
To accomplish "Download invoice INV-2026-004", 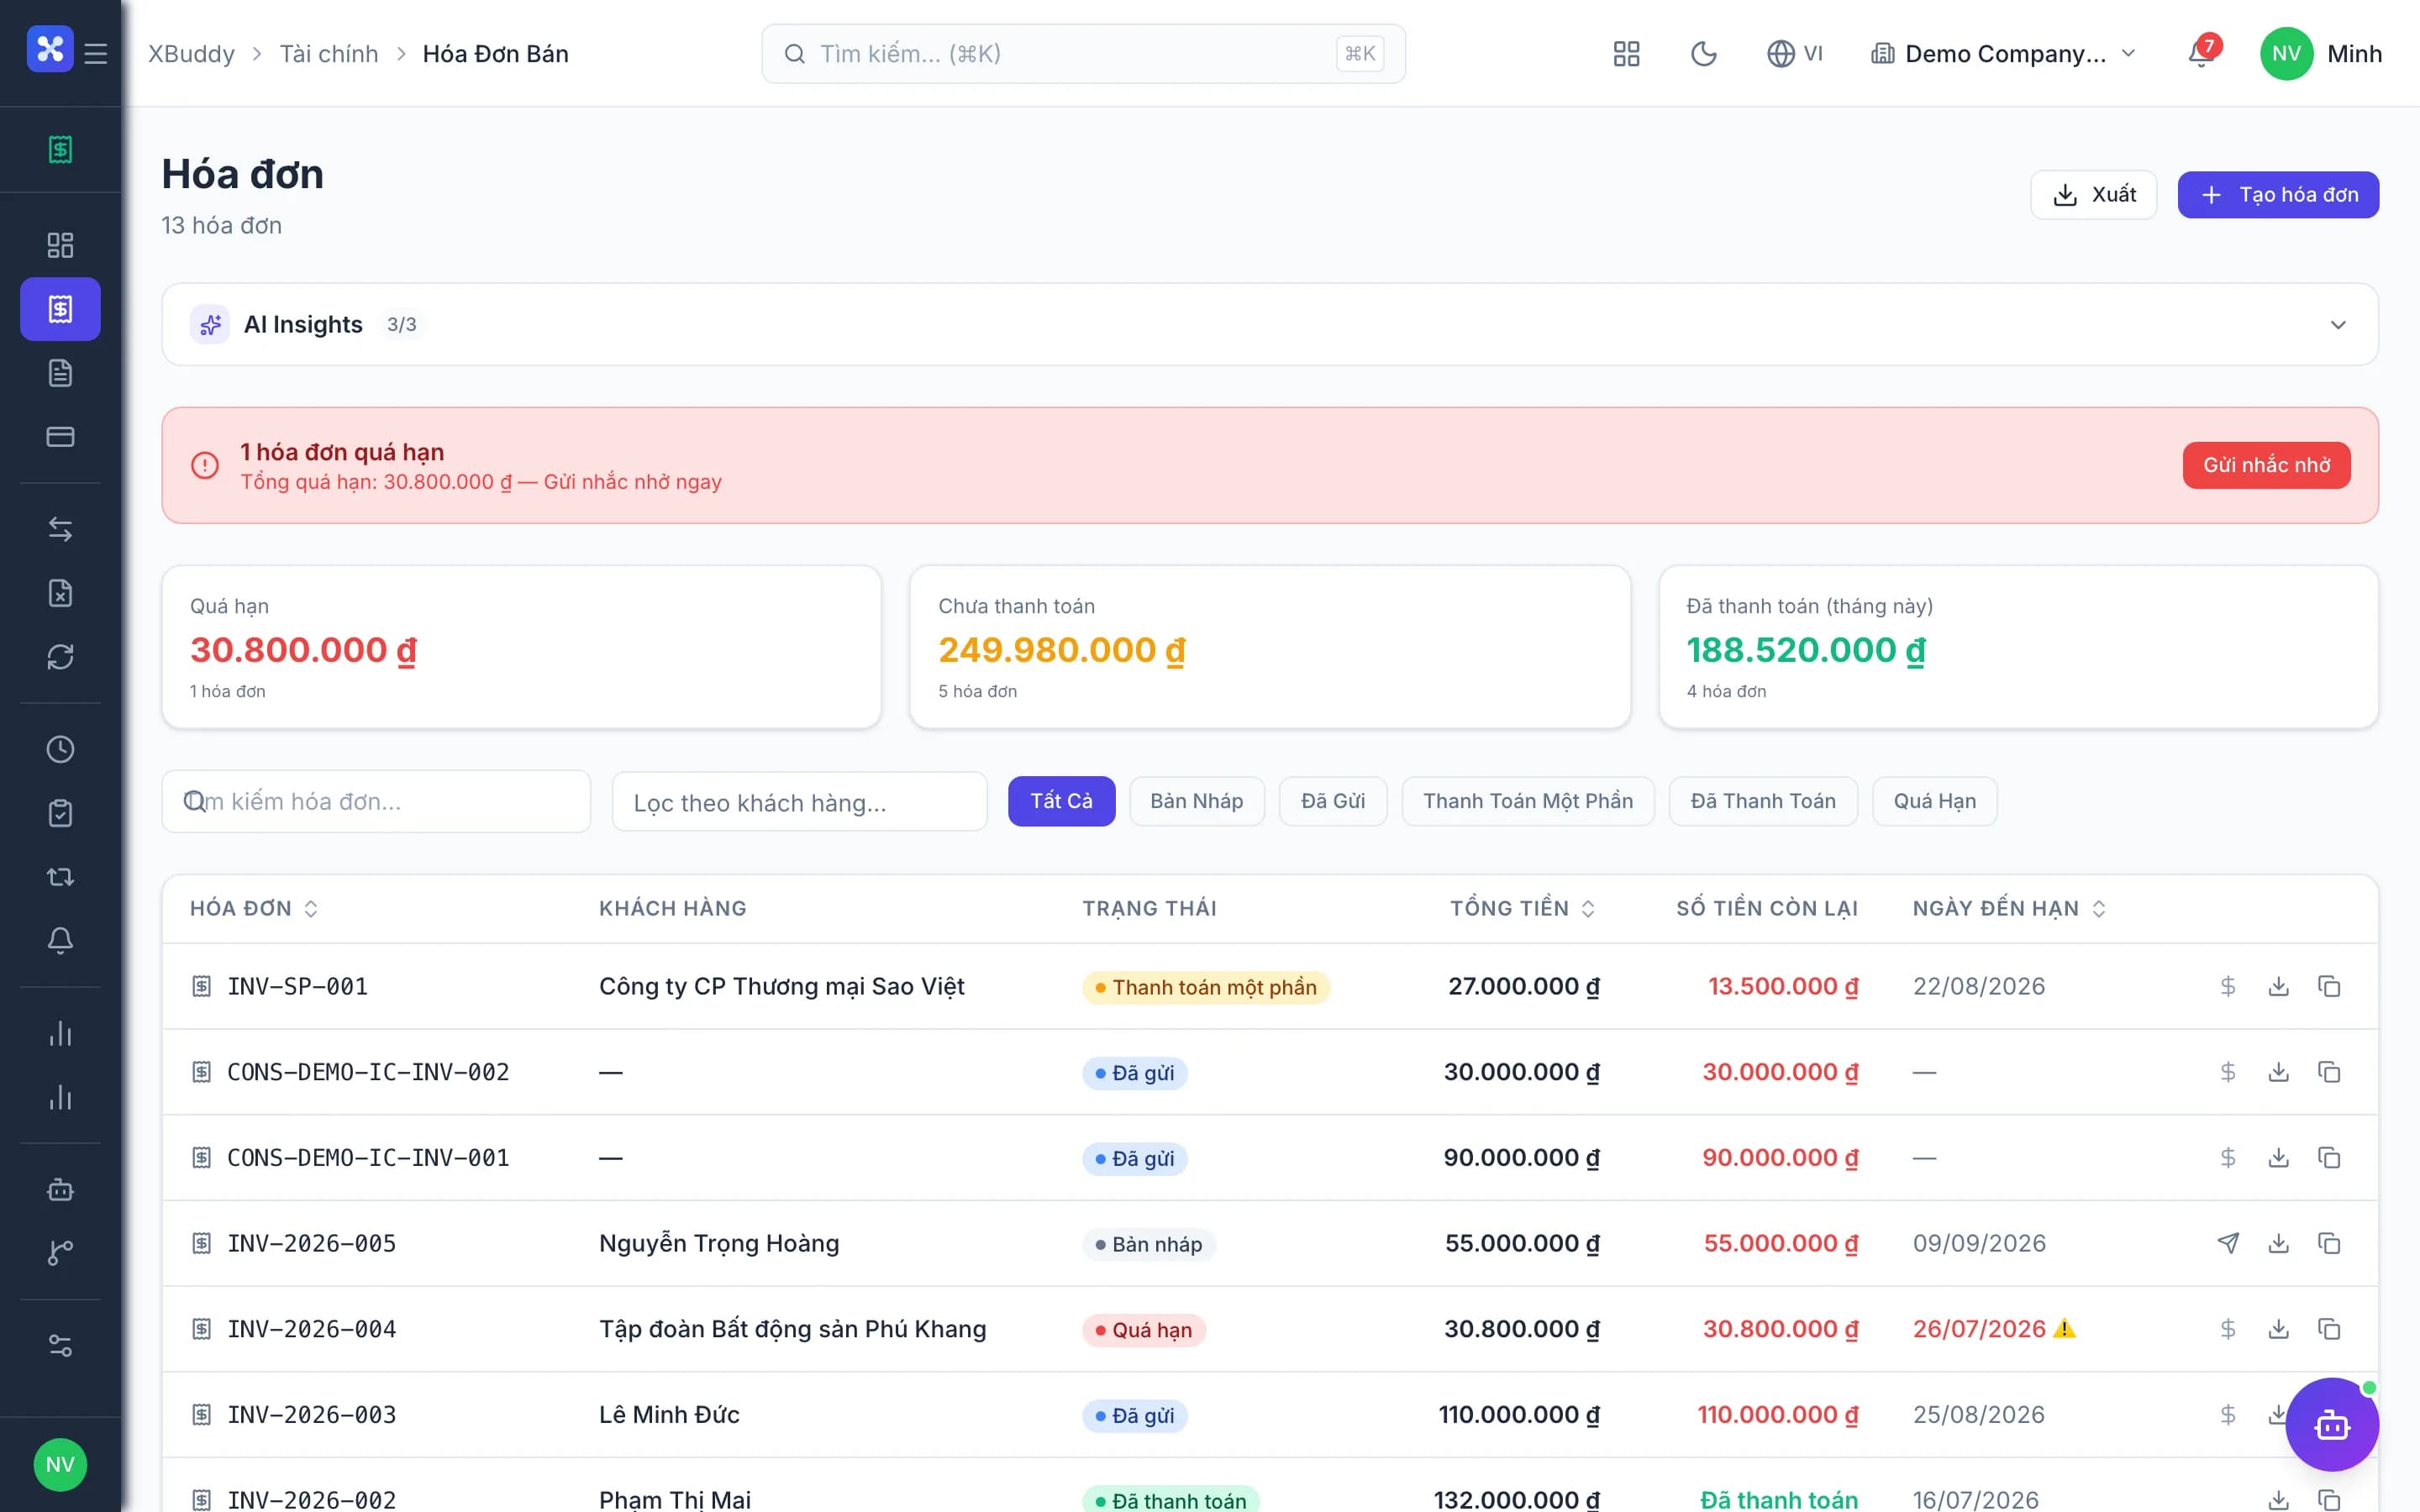I will click(2279, 1330).
